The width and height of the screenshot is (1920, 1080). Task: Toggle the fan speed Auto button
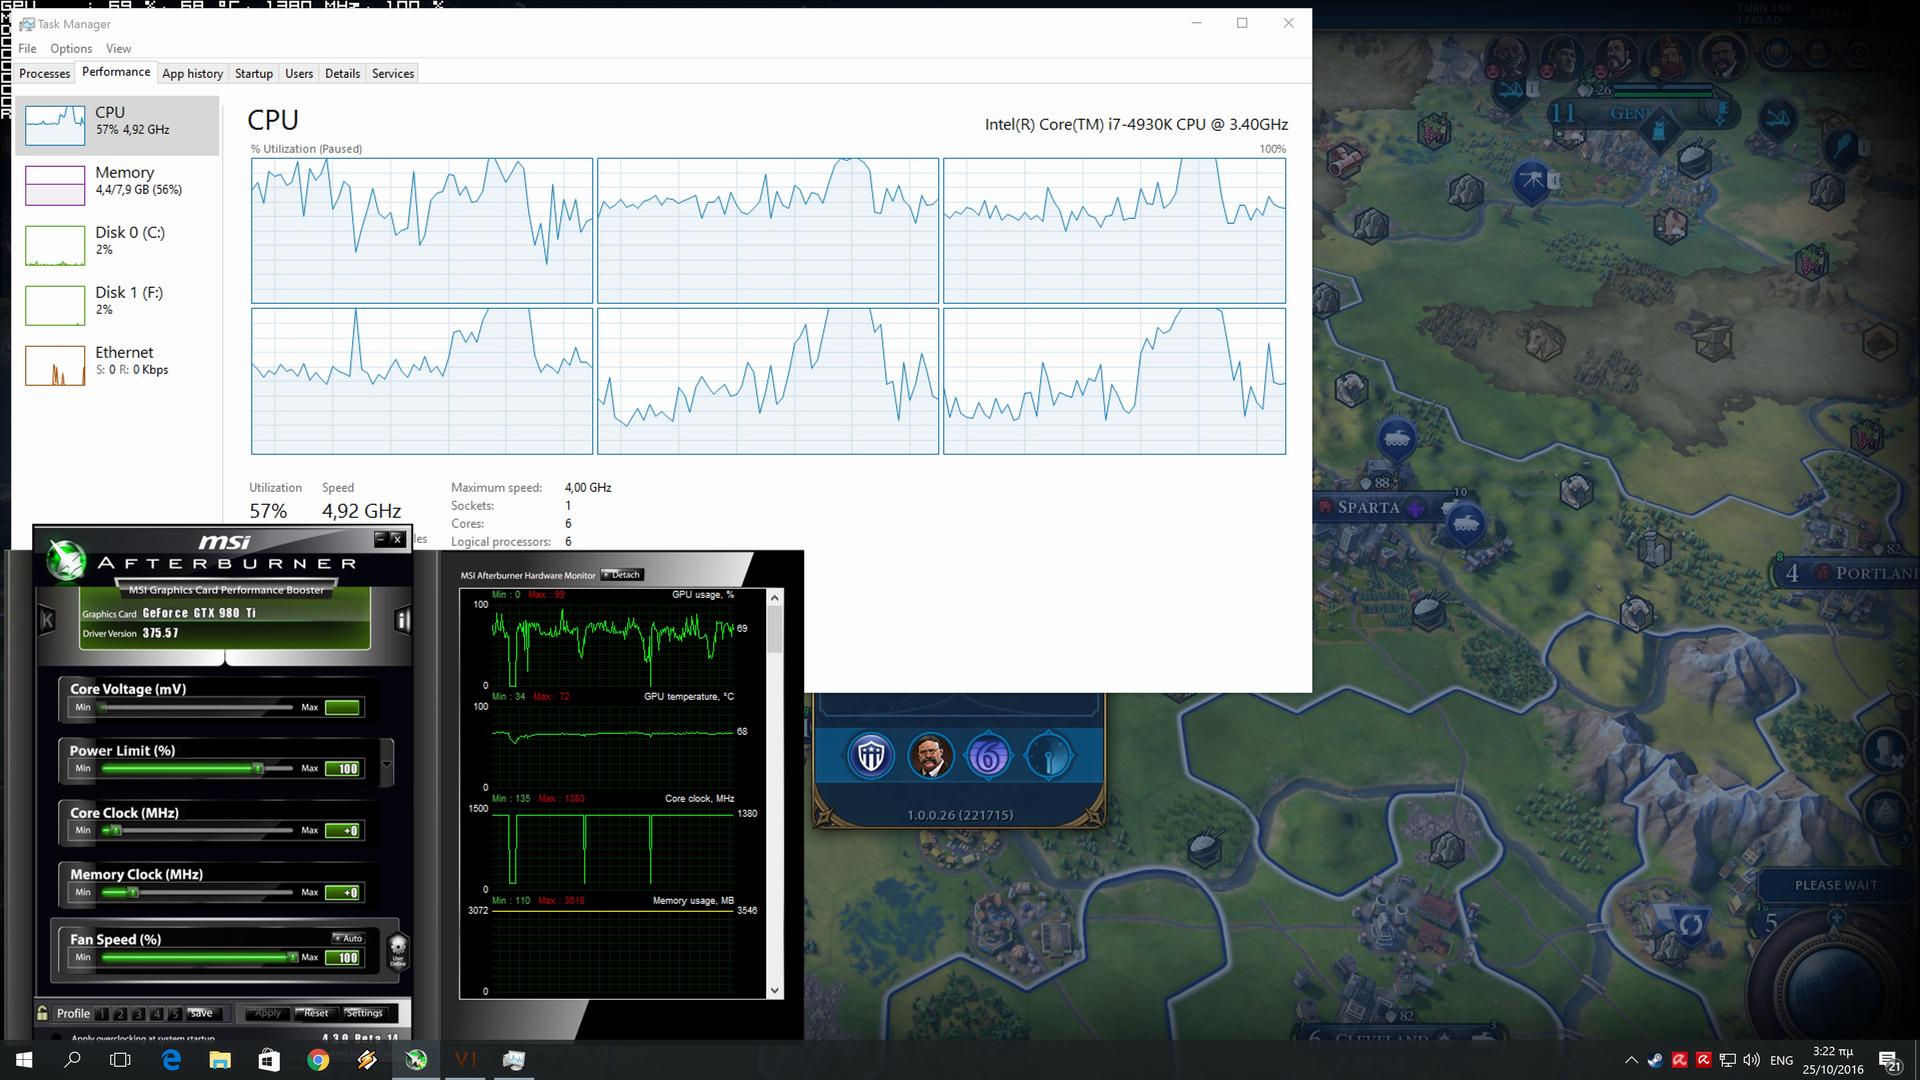click(x=349, y=938)
